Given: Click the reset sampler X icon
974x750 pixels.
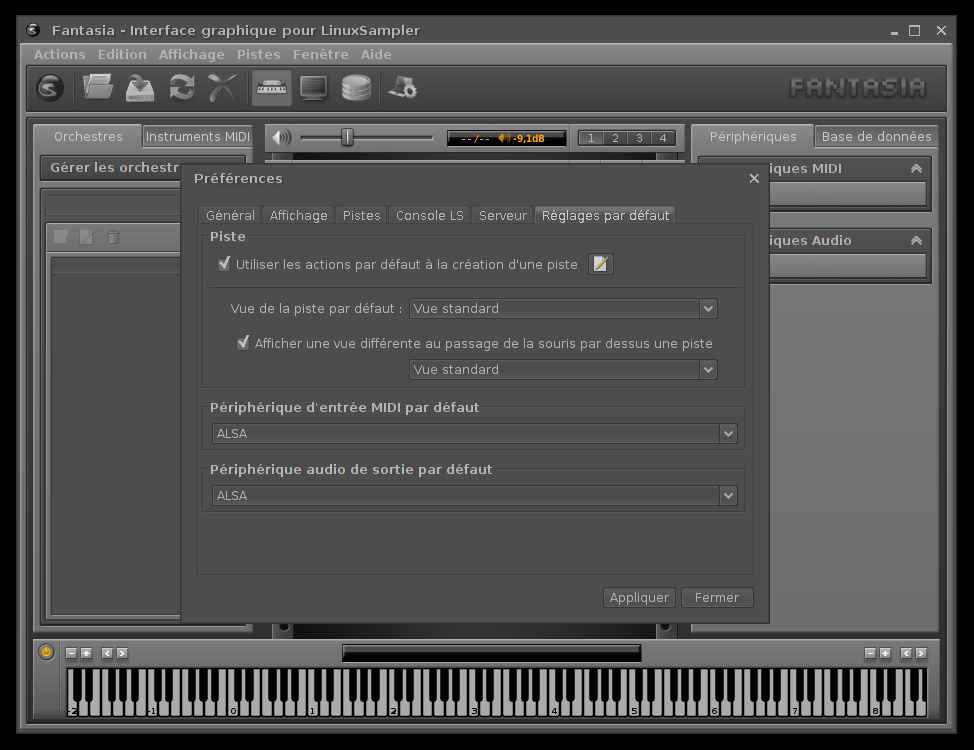Looking at the screenshot, I should (222, 88).
